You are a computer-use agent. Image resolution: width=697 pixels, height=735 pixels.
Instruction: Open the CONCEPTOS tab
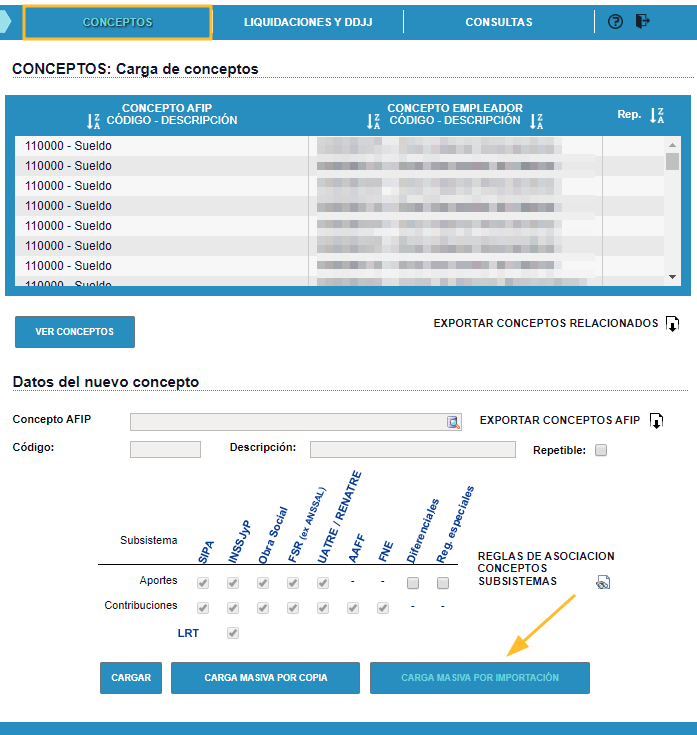tap(117, 22)
